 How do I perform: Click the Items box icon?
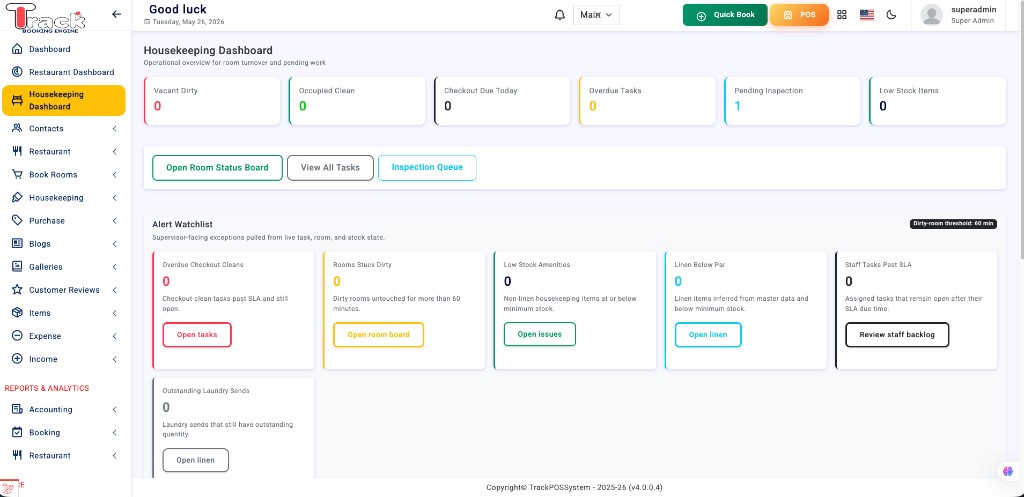18,313
